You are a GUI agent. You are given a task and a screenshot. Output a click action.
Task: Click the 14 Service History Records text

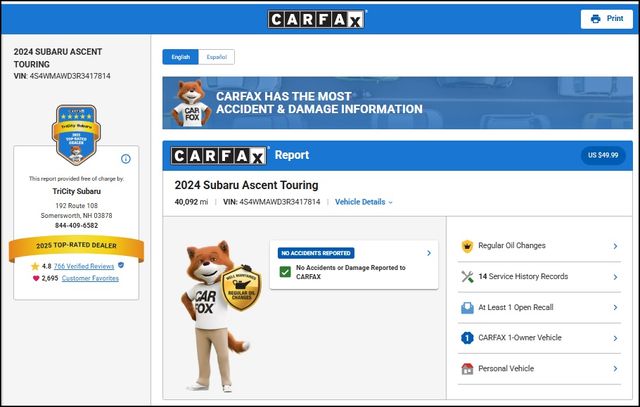tap(523, 276)
